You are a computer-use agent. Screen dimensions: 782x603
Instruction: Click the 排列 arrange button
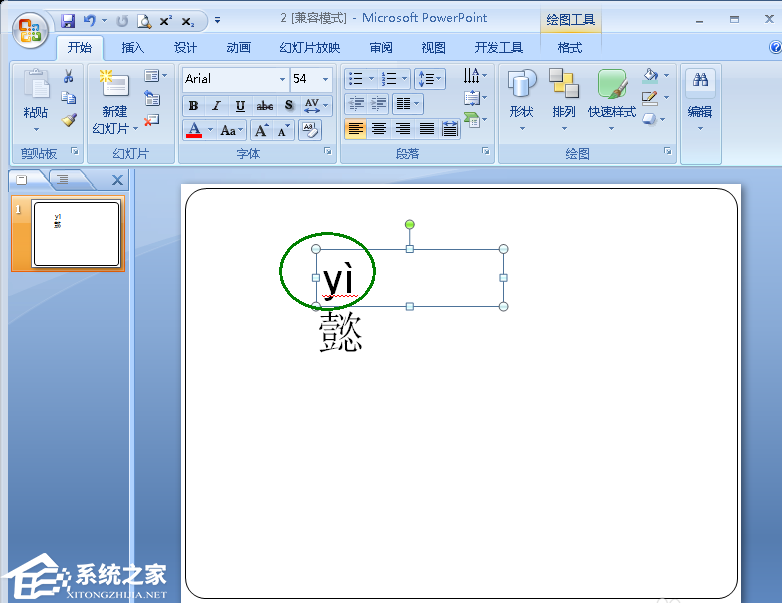[564, 100]
